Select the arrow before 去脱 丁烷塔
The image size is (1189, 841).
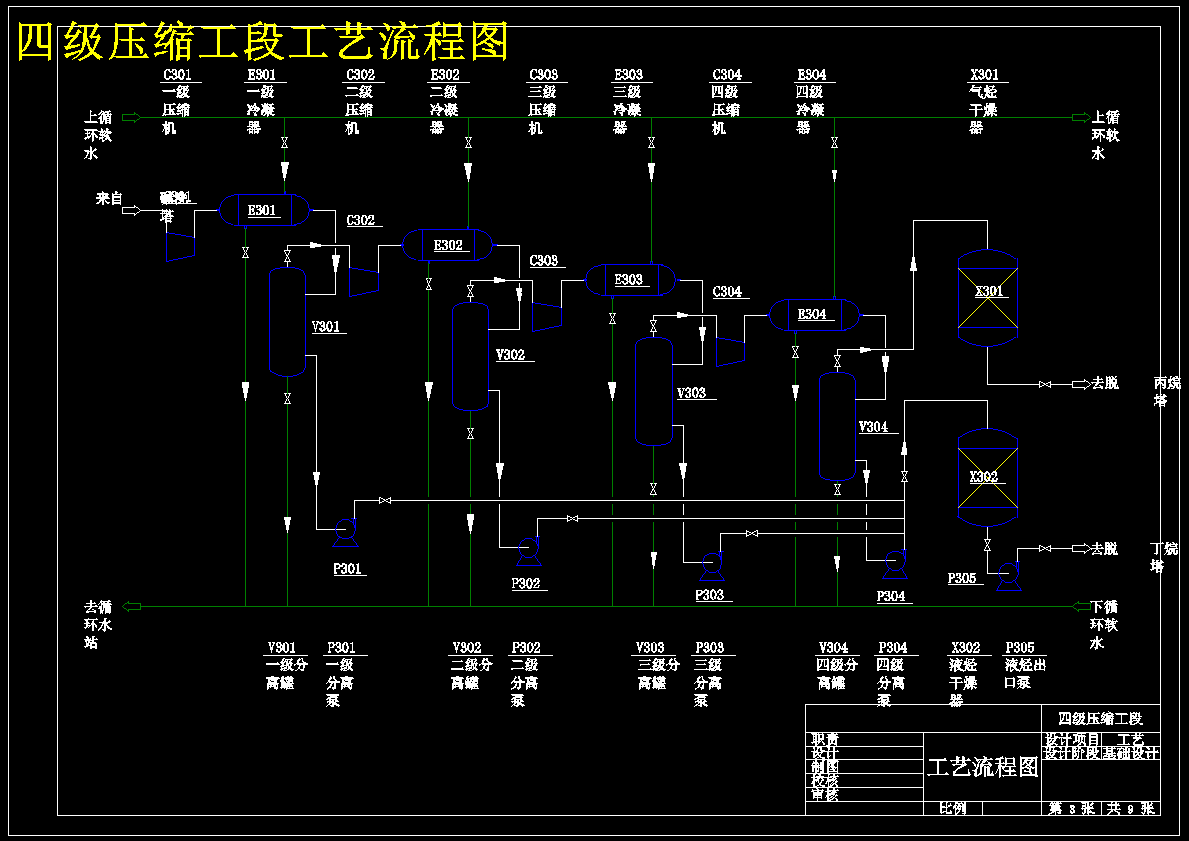click(1081, 548)
